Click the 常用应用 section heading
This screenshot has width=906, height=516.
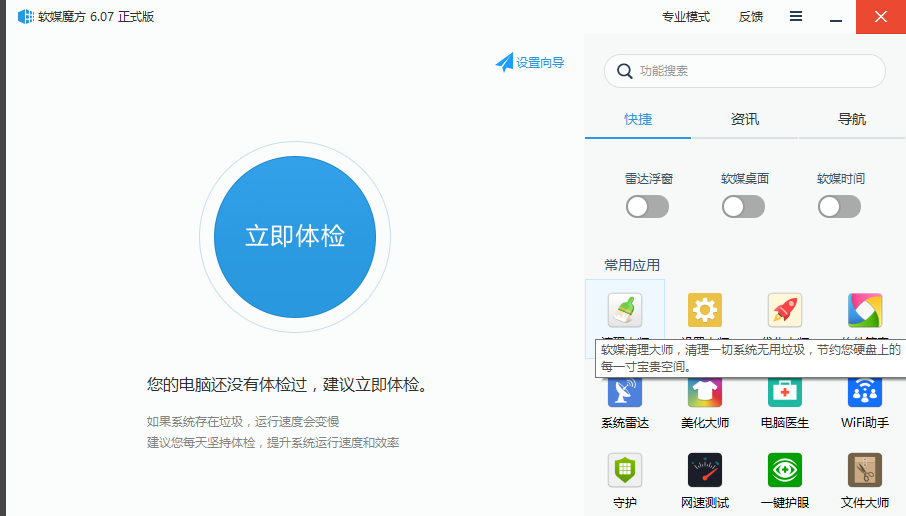[632, 265]
